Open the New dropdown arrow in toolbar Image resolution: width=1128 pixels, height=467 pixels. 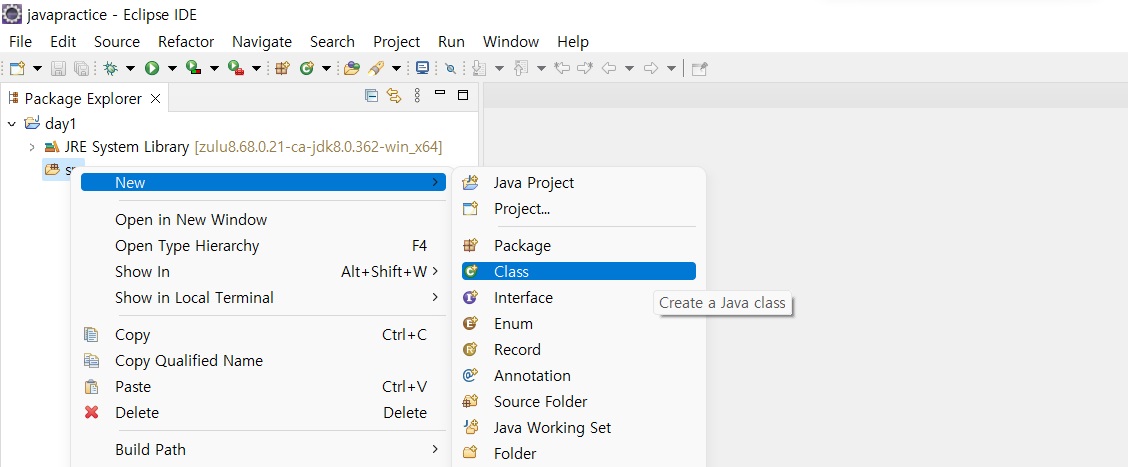tap(37, 68)
